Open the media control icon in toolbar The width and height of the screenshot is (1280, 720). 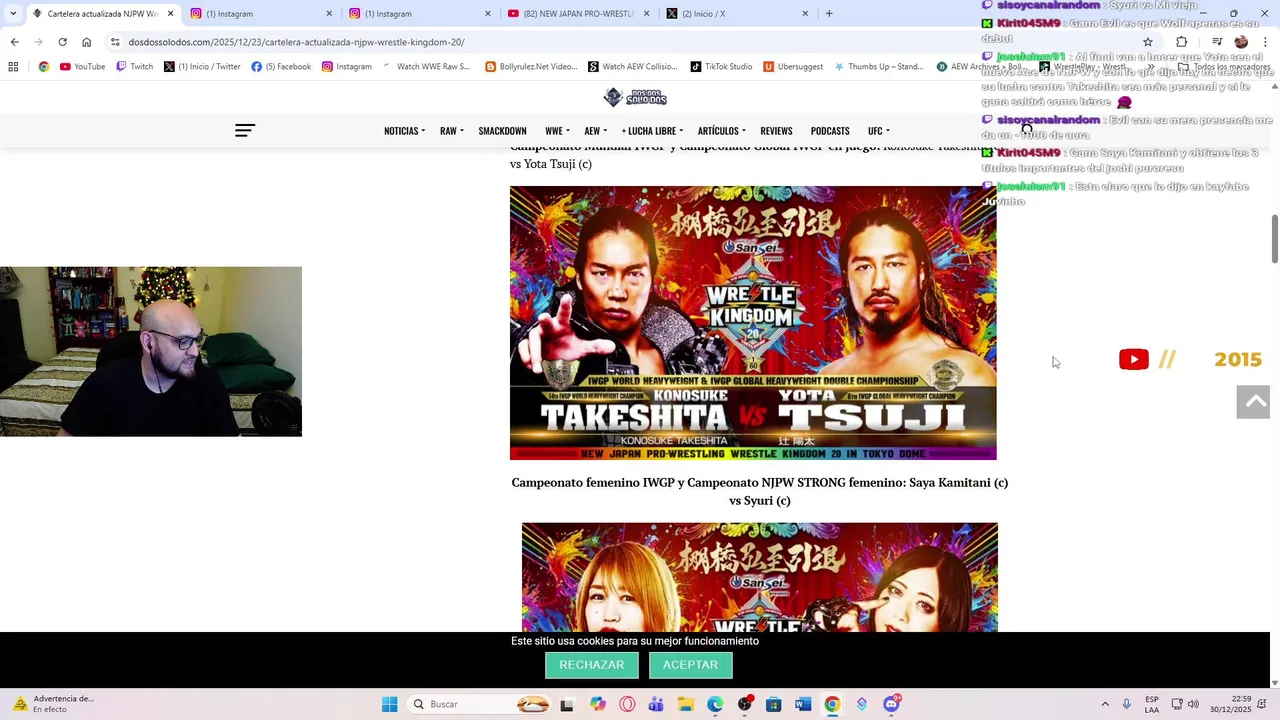pyautogui.click(x=1217, y=42)
